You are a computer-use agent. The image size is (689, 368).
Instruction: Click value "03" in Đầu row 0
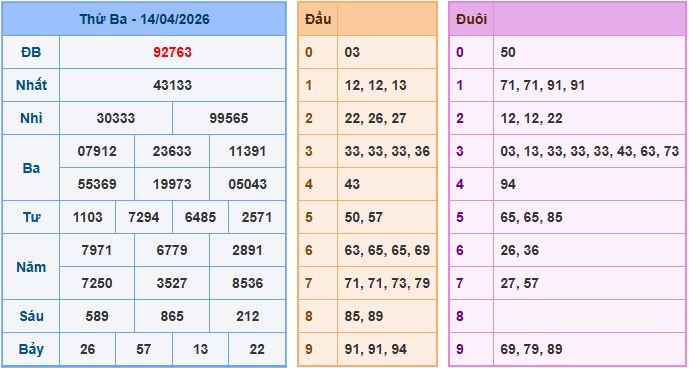pyautogui.click(x=352, y=52)
